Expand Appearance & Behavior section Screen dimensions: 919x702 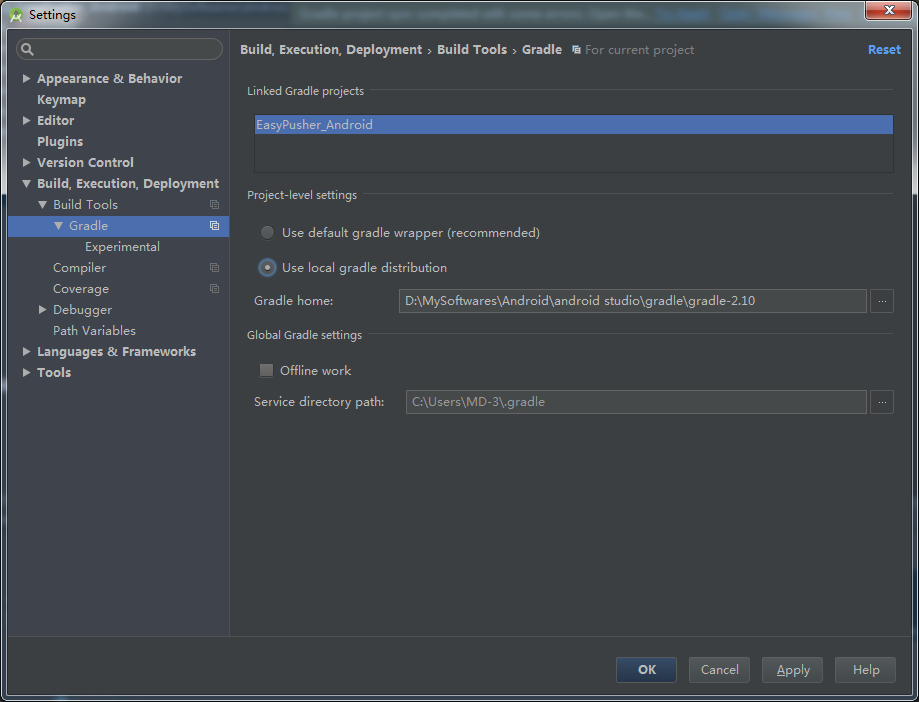coord(26,78)
